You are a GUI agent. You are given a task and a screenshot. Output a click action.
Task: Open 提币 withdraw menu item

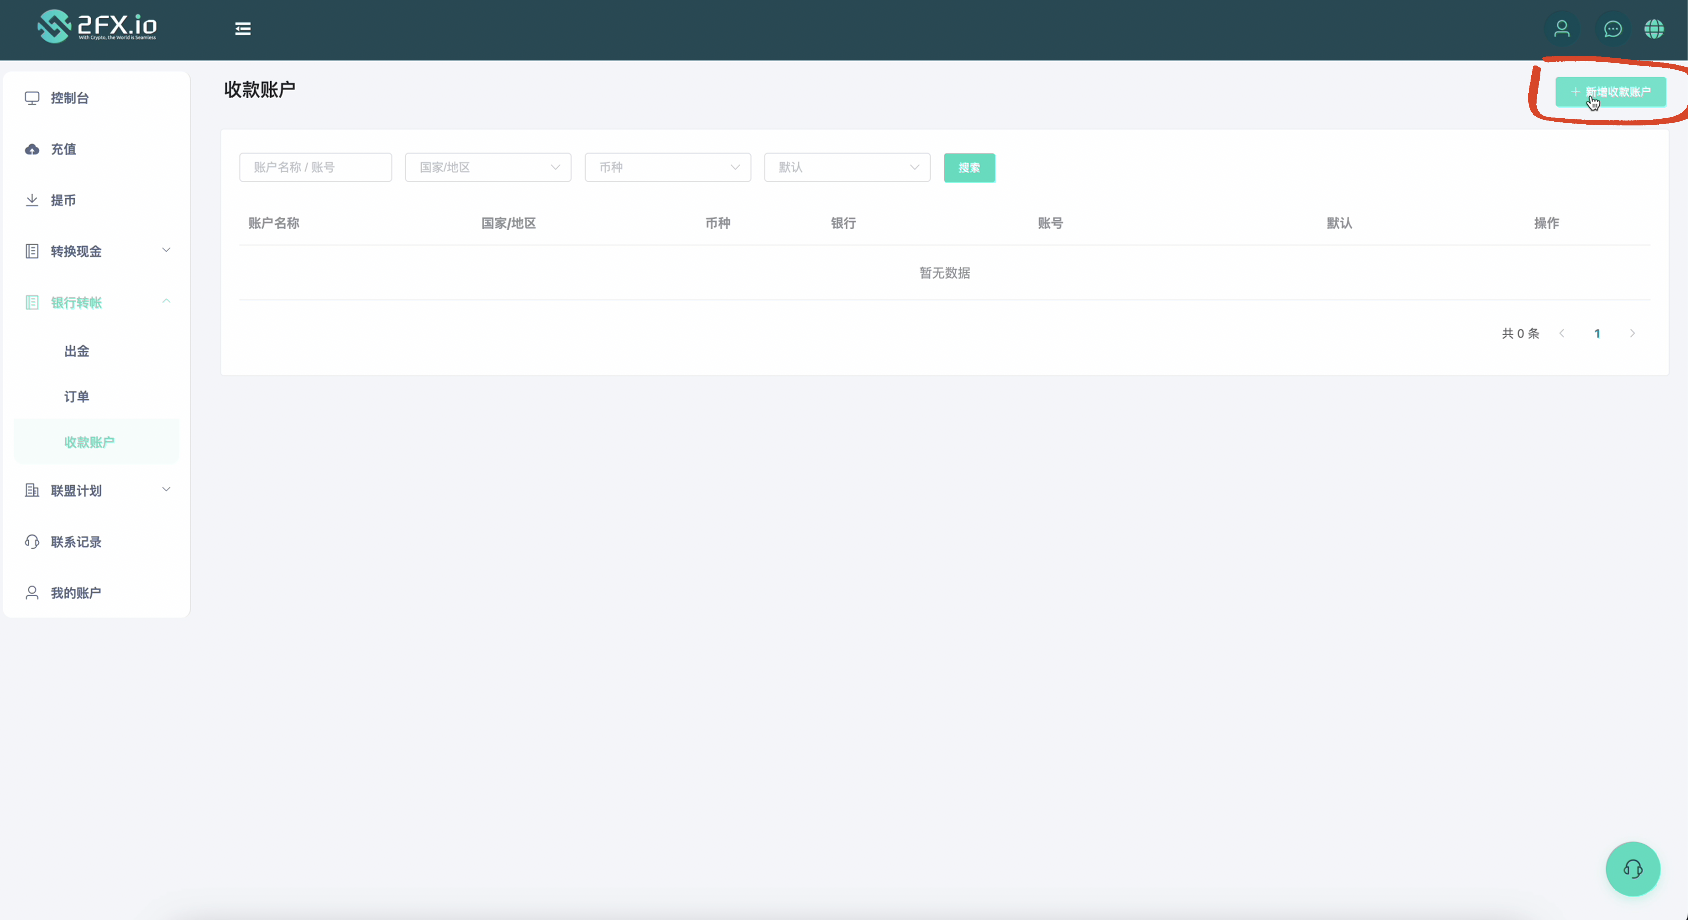point(63,200)
